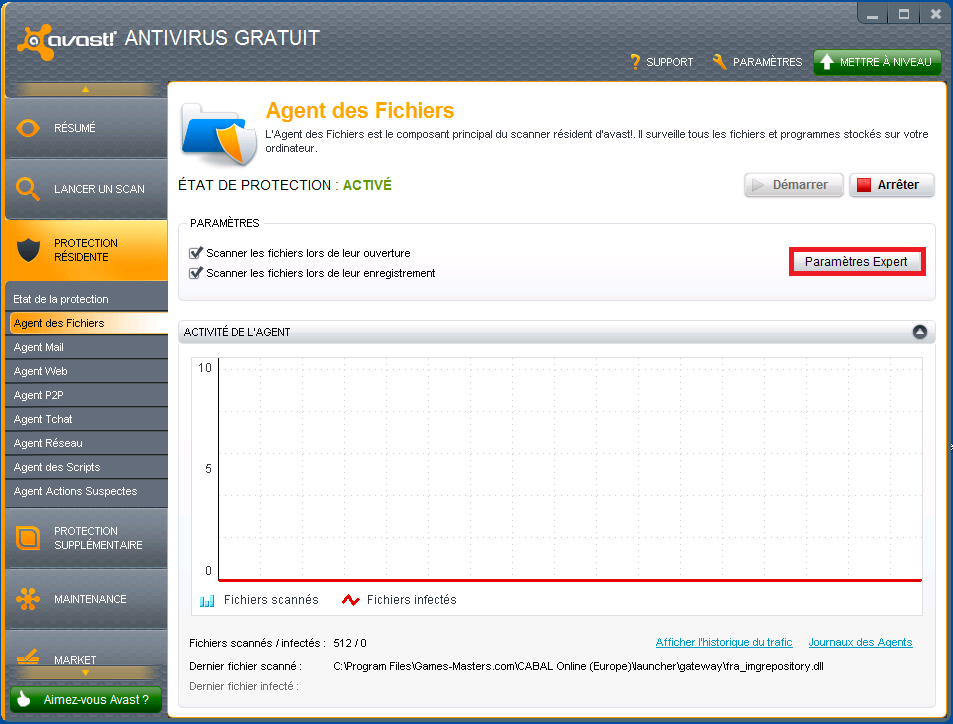Screen dimensions: 953x724
Task: Open Lancer un scan section
Action: coord(86,188)
